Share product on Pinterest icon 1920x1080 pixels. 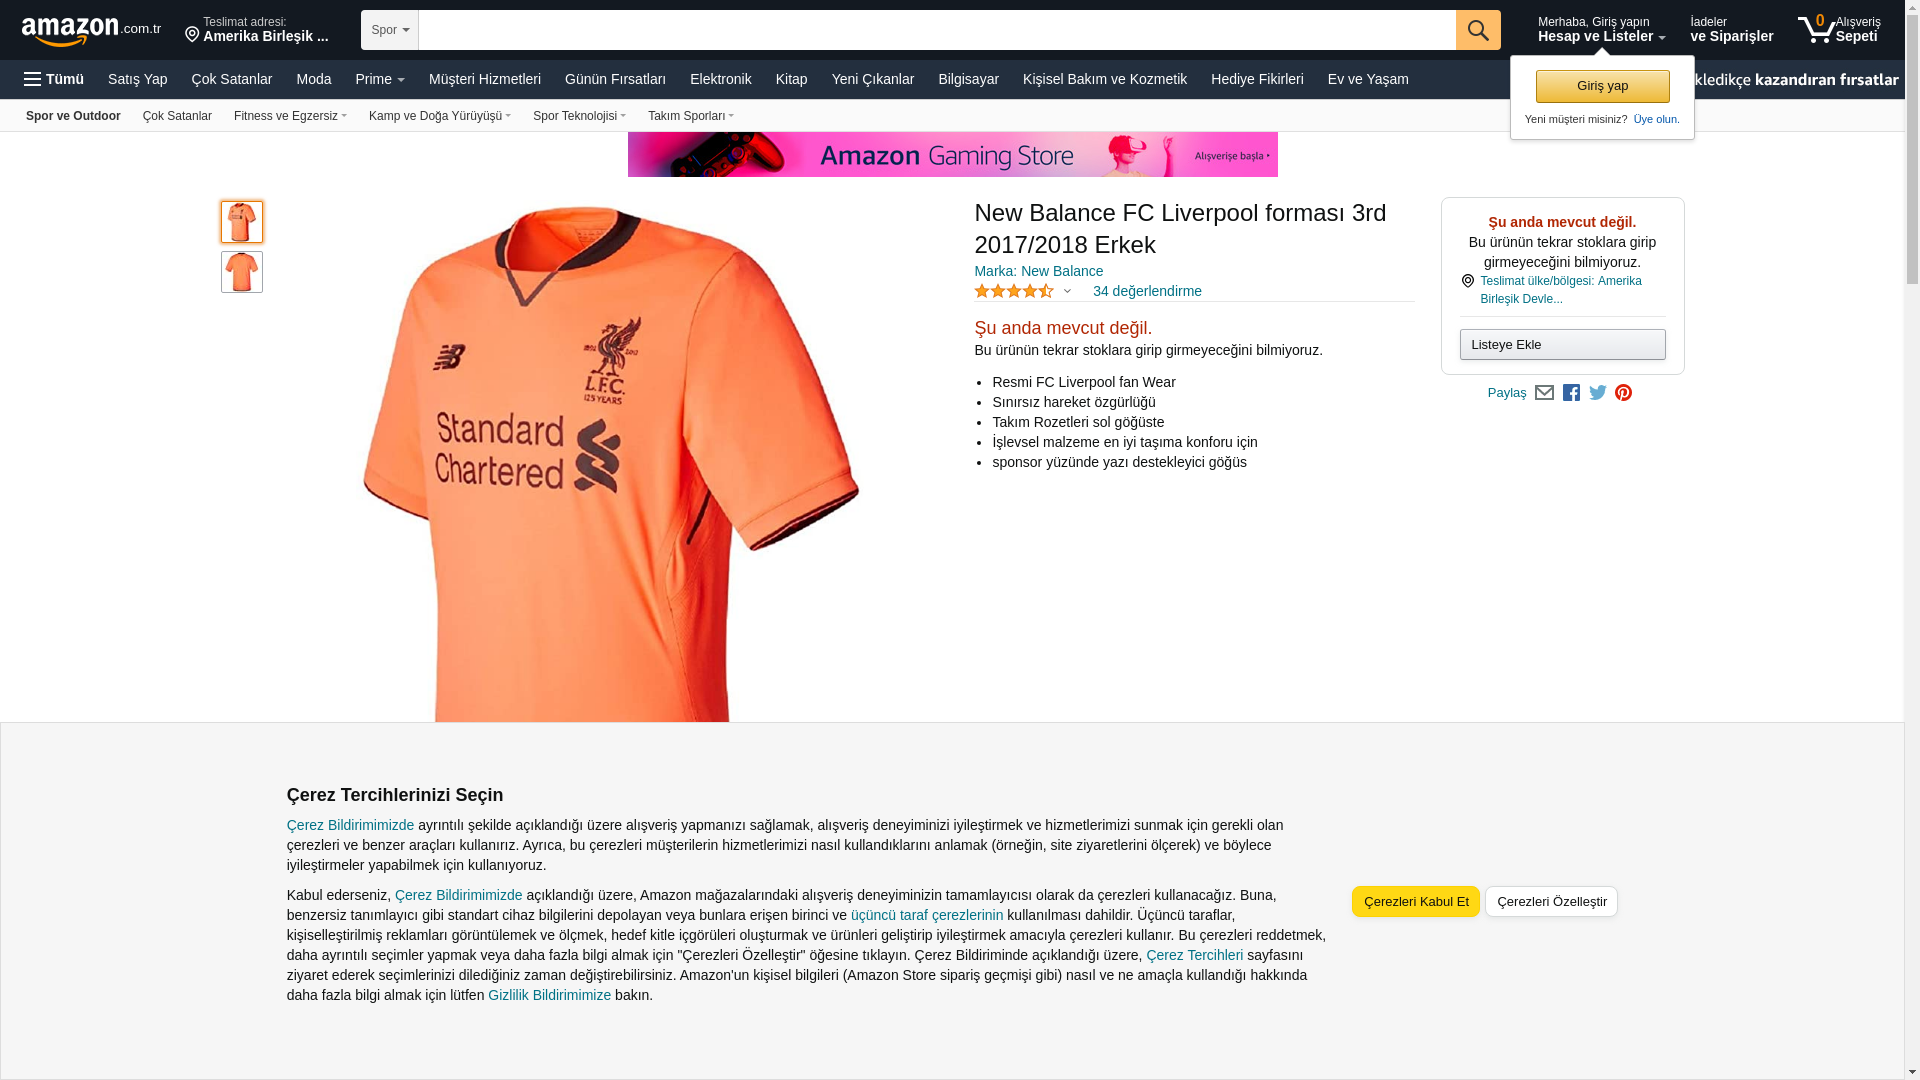pos(1624,393)
